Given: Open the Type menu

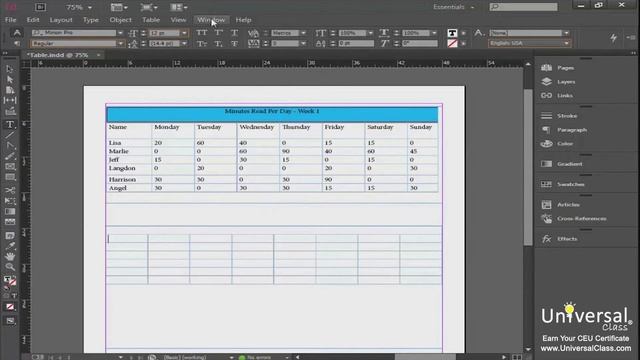Looking at the screenshot, I should tap(91, 20).
